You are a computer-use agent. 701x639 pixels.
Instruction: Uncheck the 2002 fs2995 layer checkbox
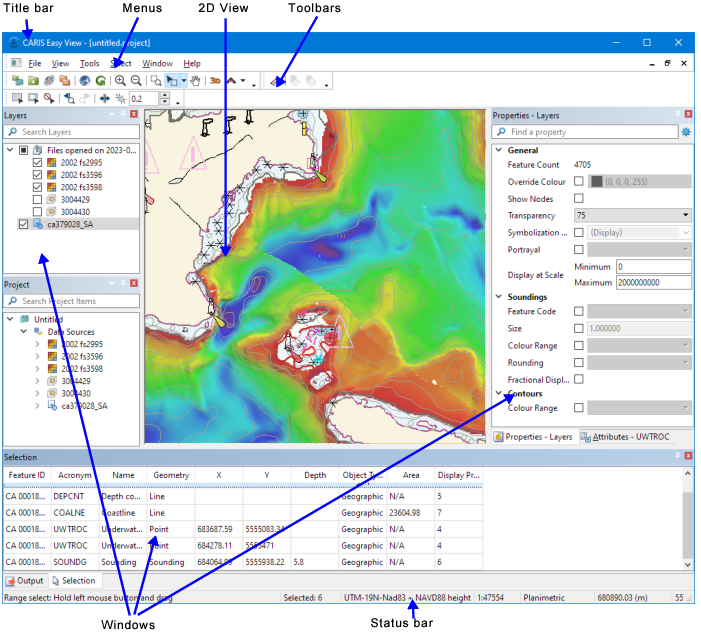click(38, 162)
